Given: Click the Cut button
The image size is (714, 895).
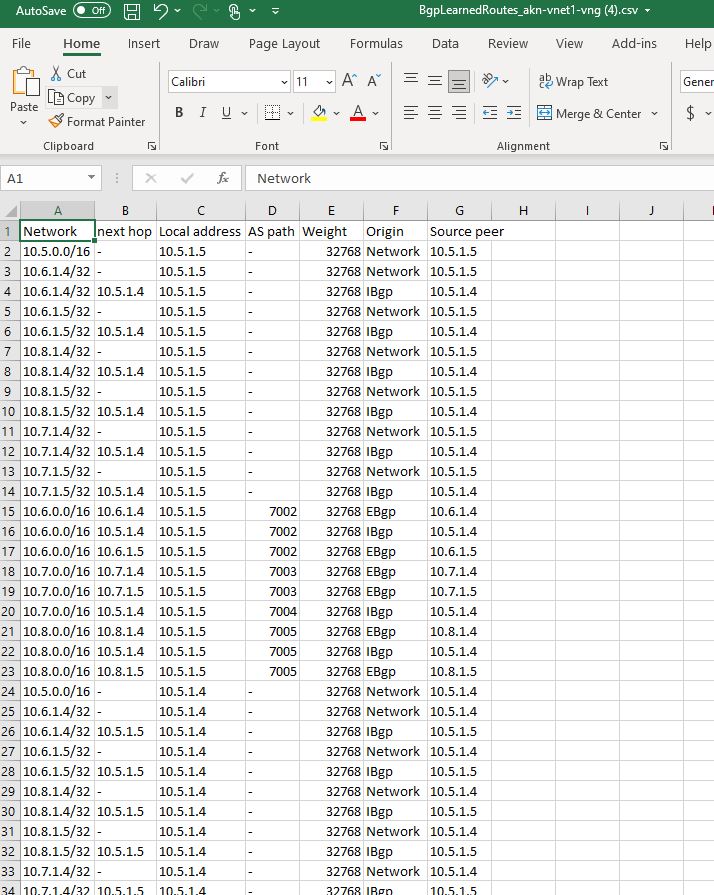Looking at the screenshot, I should (68, 74).
